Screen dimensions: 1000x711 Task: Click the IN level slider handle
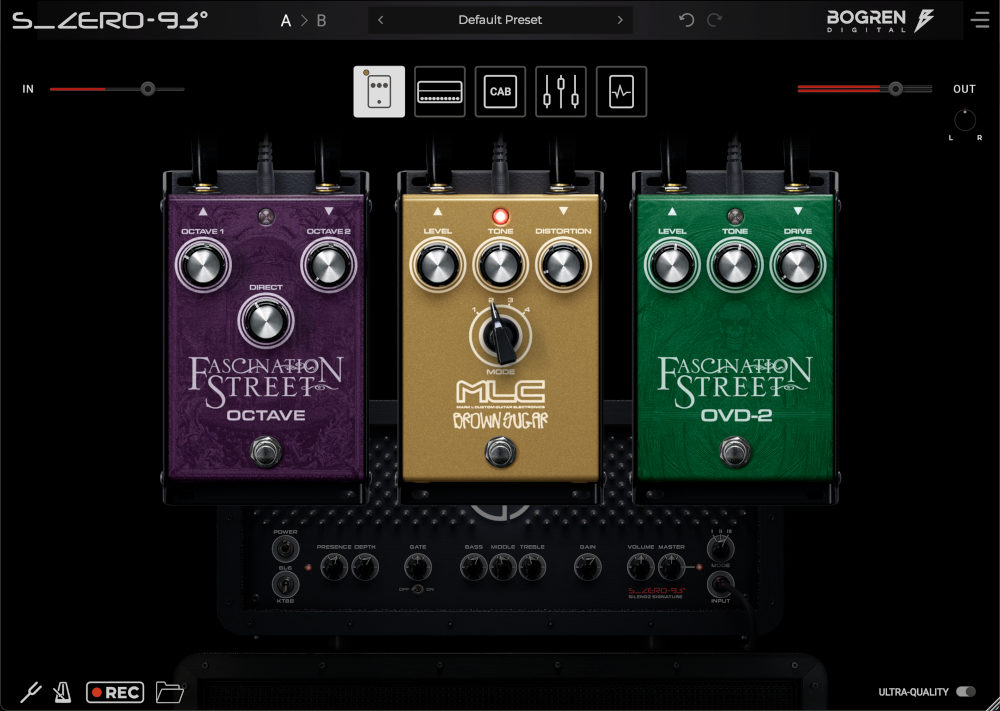click(x=148, y=89)
